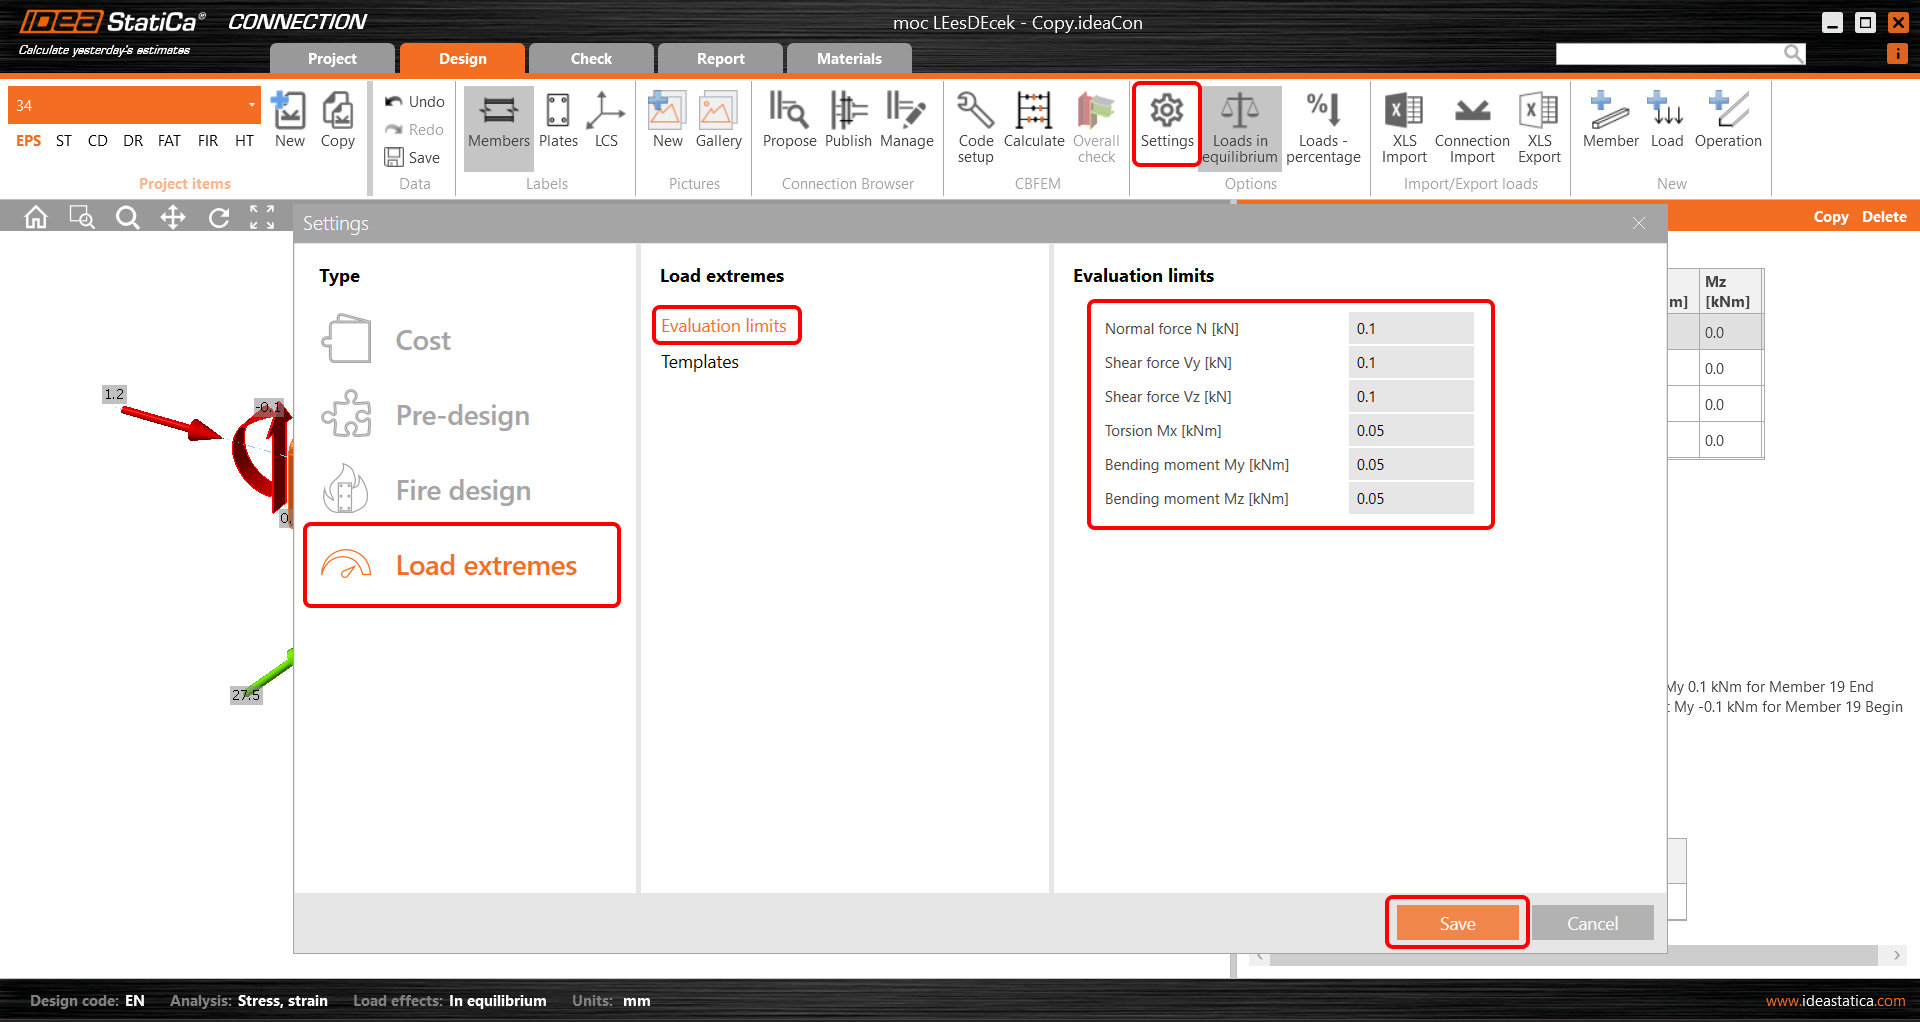Add a new Member with the ribbon icon
The height and width of the screenshot is (1022, 1920).
(1610, 122)
